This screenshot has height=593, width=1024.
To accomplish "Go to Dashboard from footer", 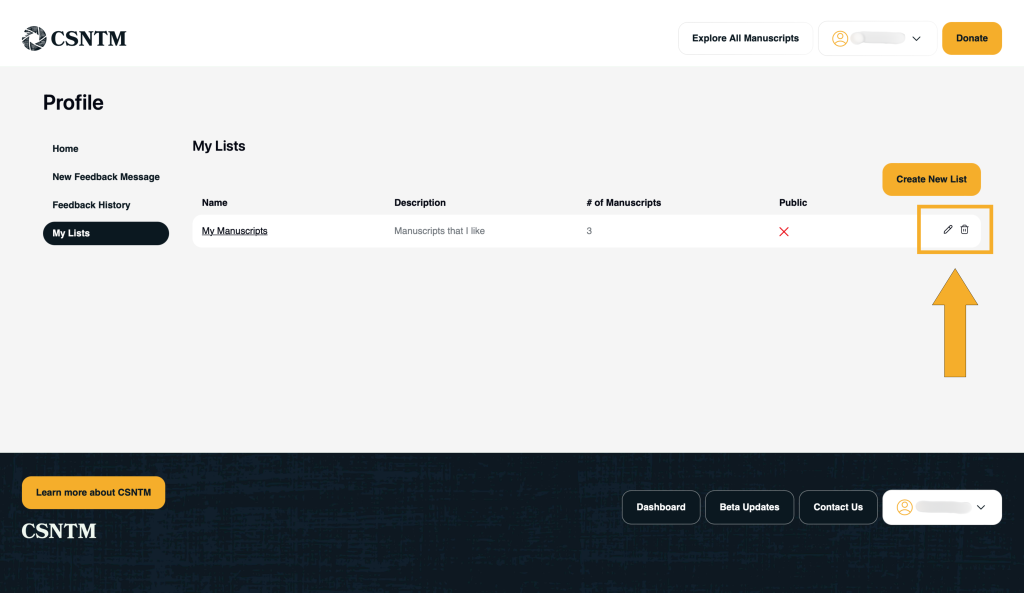I will pos(661,507).
